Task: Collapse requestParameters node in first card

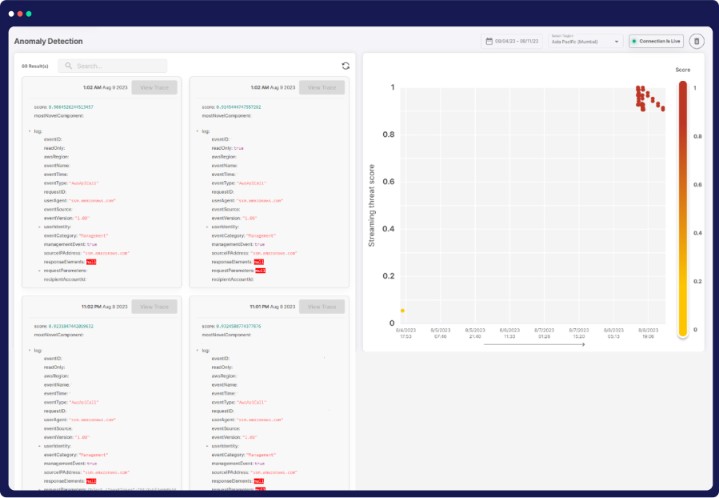Action: pyautogui.click(x=38, y=270)
